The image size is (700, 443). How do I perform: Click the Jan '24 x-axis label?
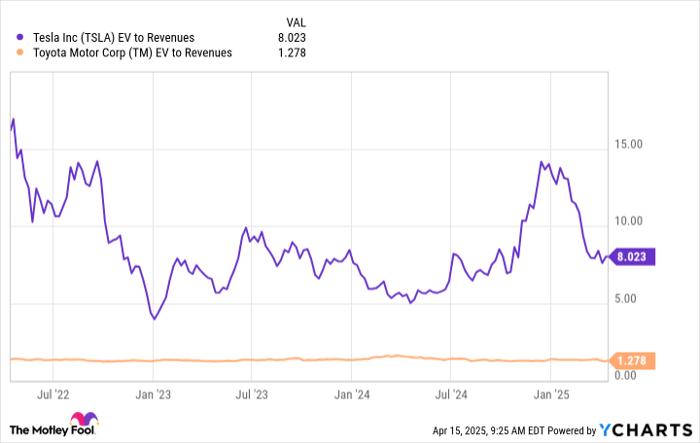(x=352, y=394)
